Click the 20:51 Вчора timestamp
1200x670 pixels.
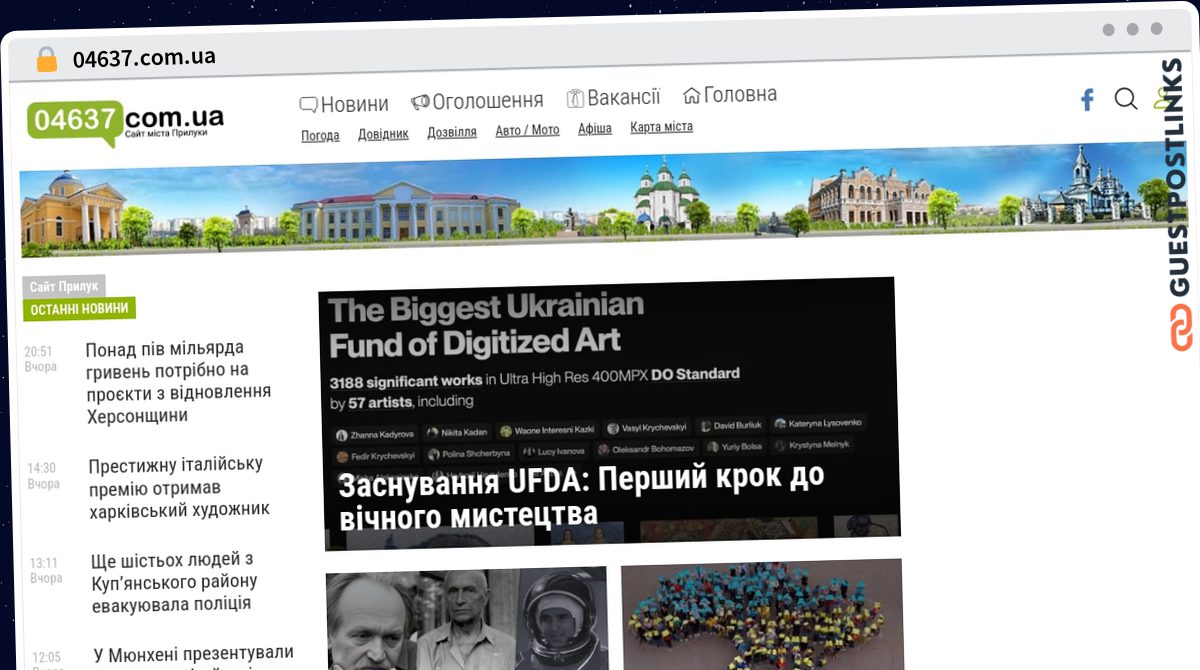pos(40,359)
